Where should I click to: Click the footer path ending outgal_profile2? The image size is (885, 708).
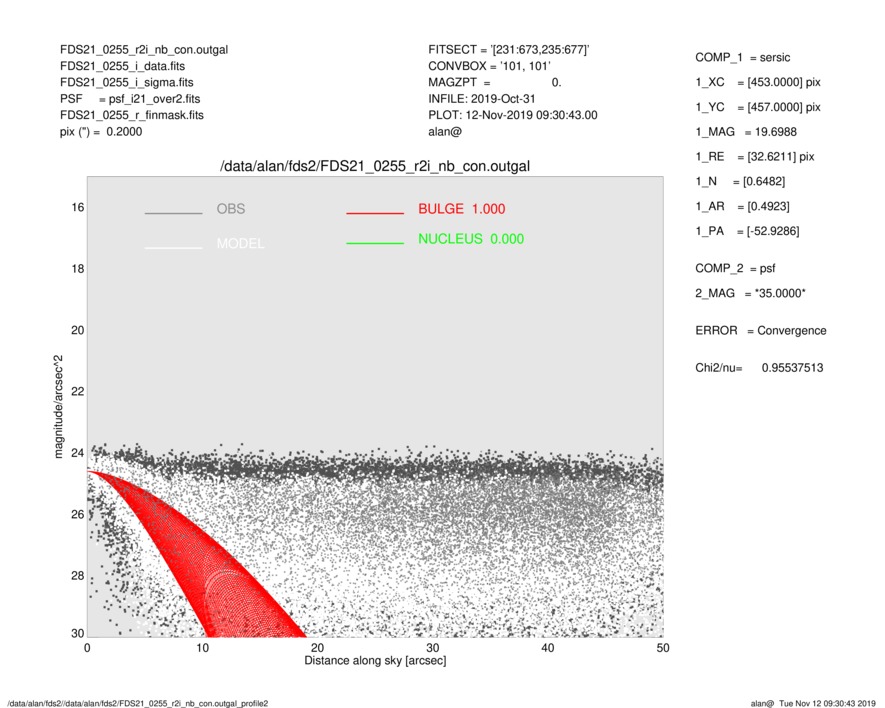138,703
